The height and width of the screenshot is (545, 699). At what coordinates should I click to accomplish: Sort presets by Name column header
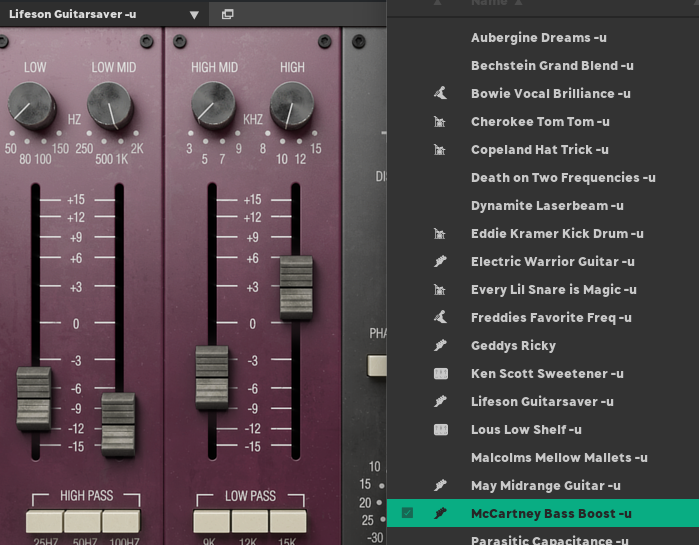pos(489,3)
